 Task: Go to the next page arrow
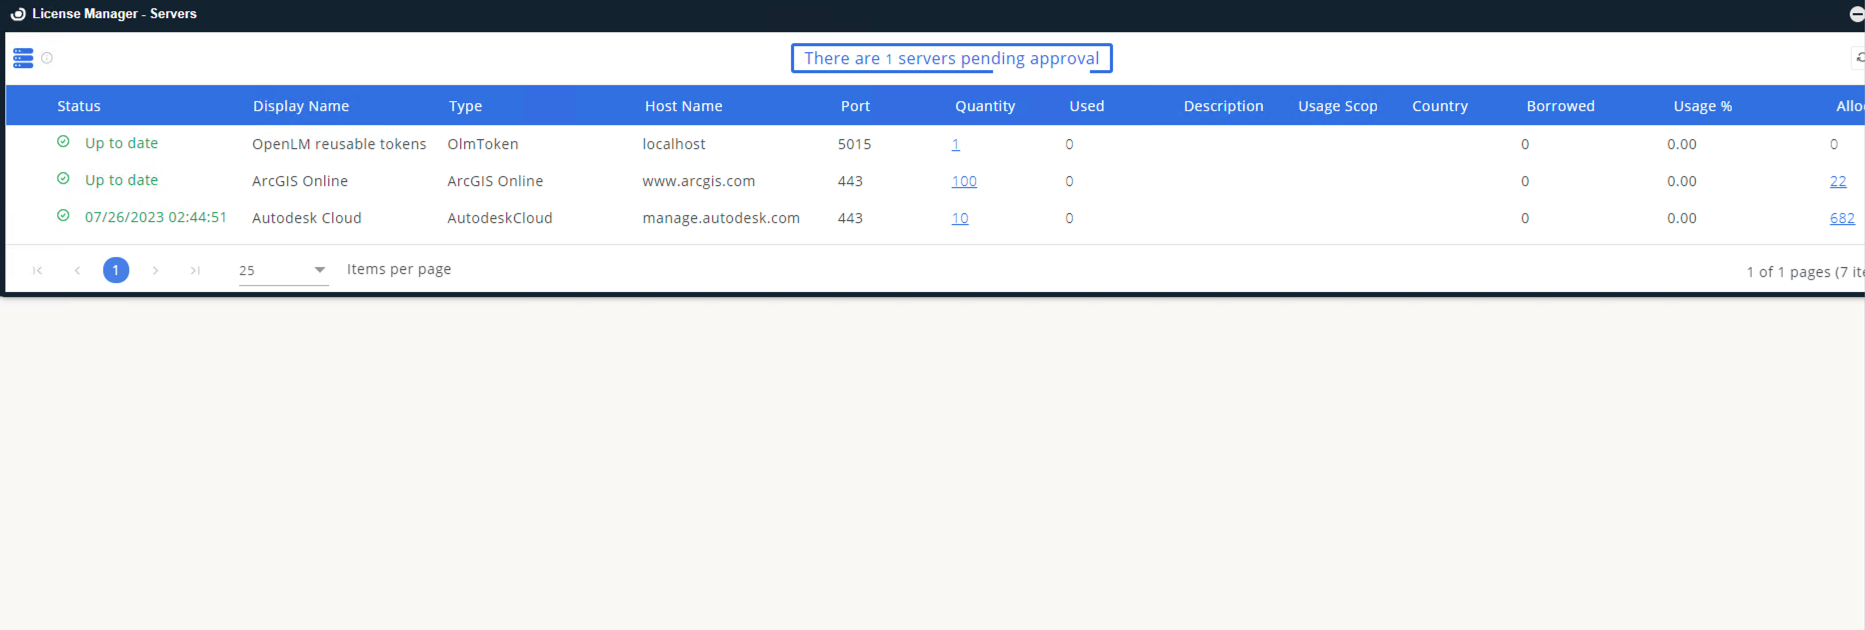155,270
